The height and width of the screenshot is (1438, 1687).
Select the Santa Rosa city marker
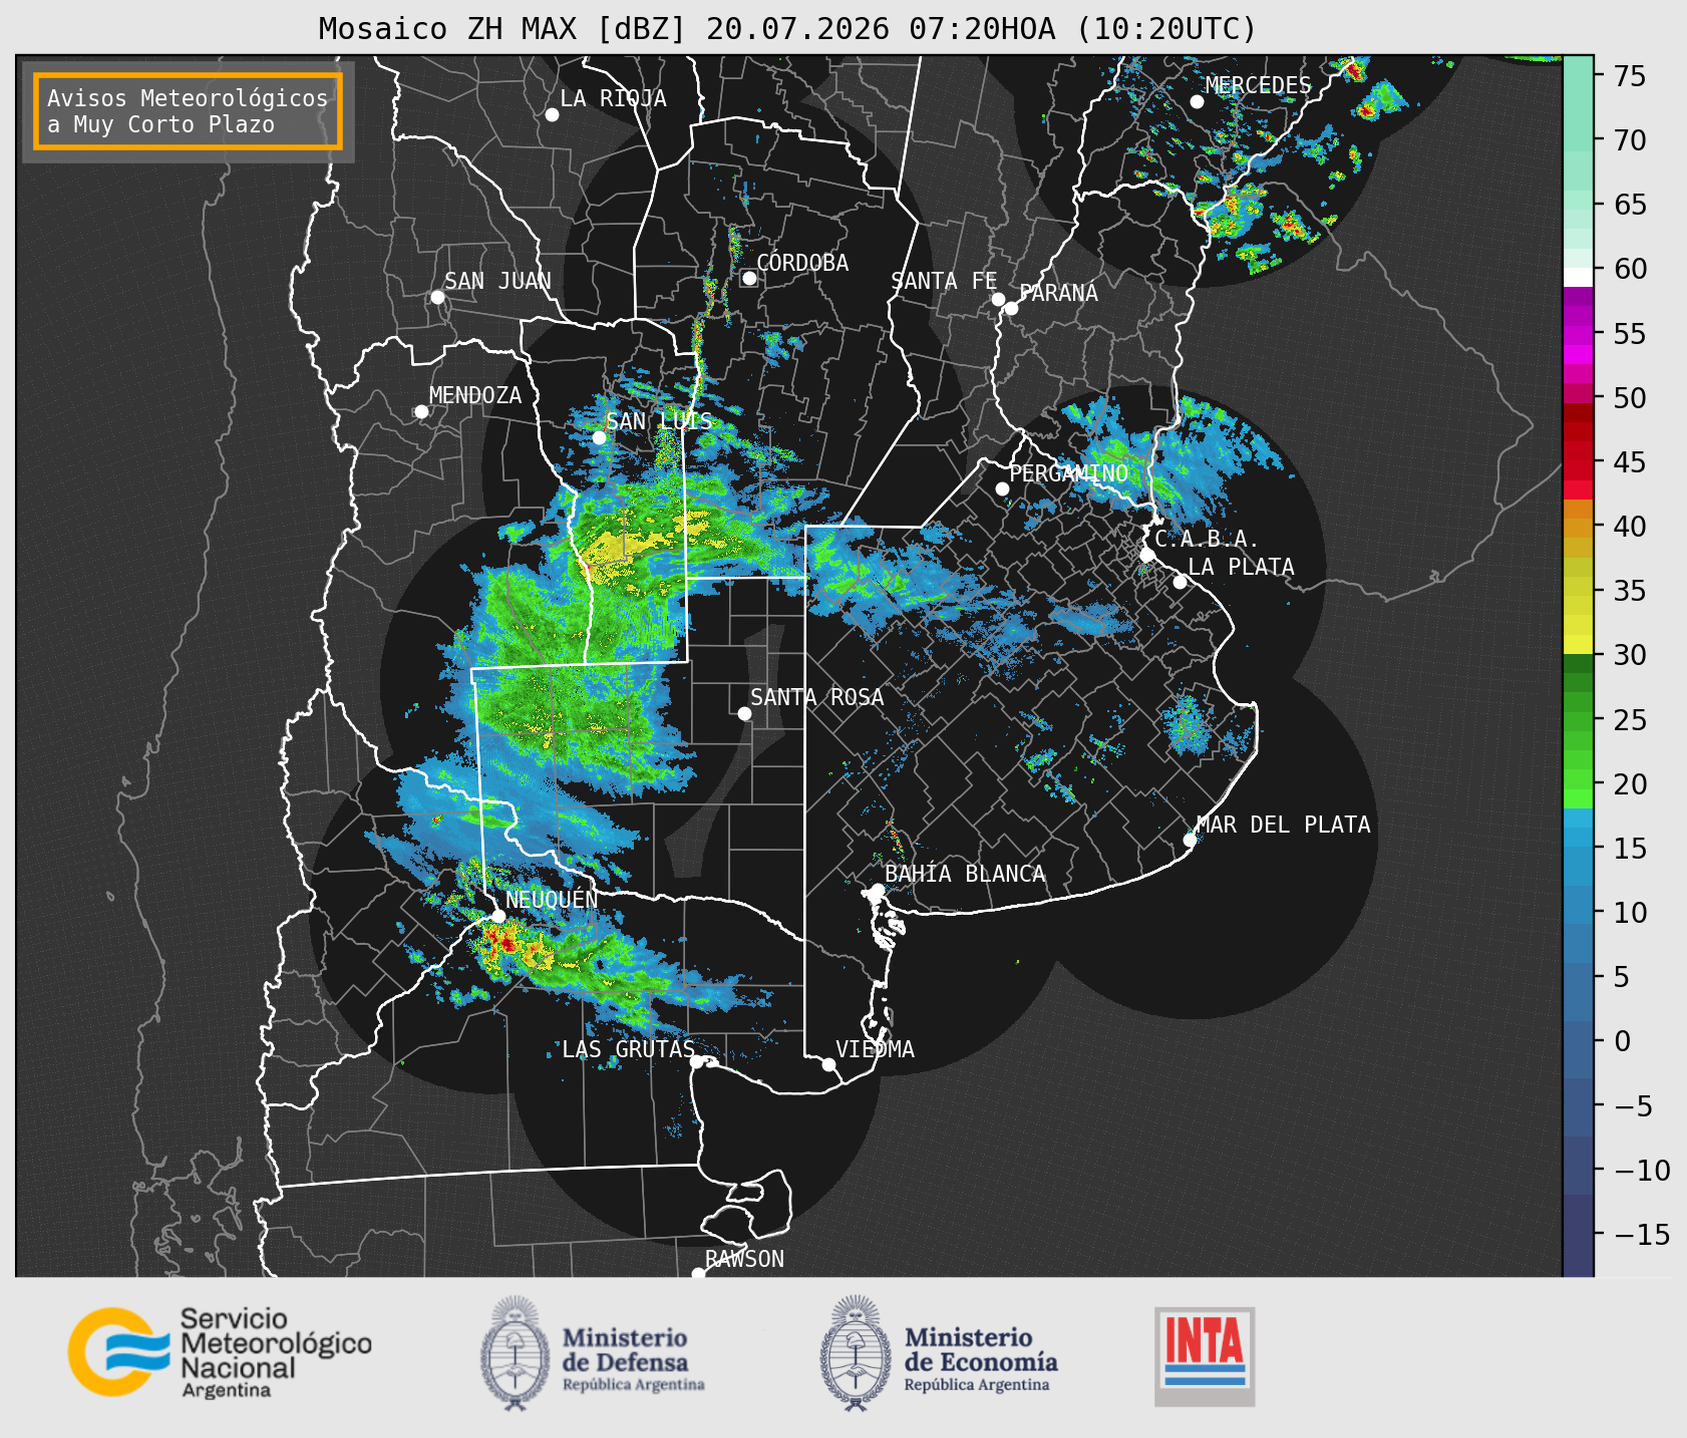(744, 713)
